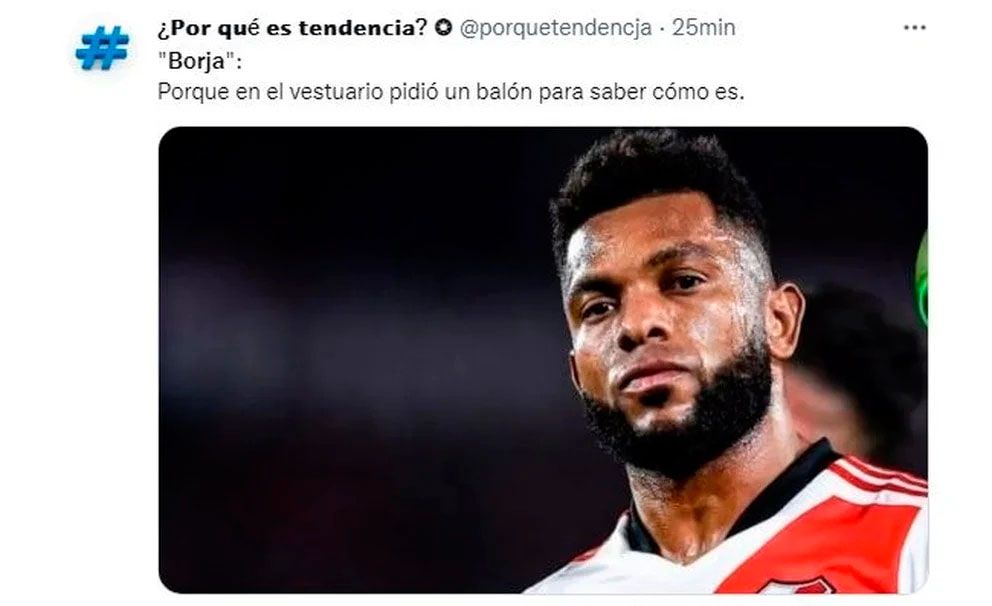Image resolution: width=992 pixels, height=606 pixels.
Task: Click the red shoulder stripes on jersey
Action: pos(881,475)
